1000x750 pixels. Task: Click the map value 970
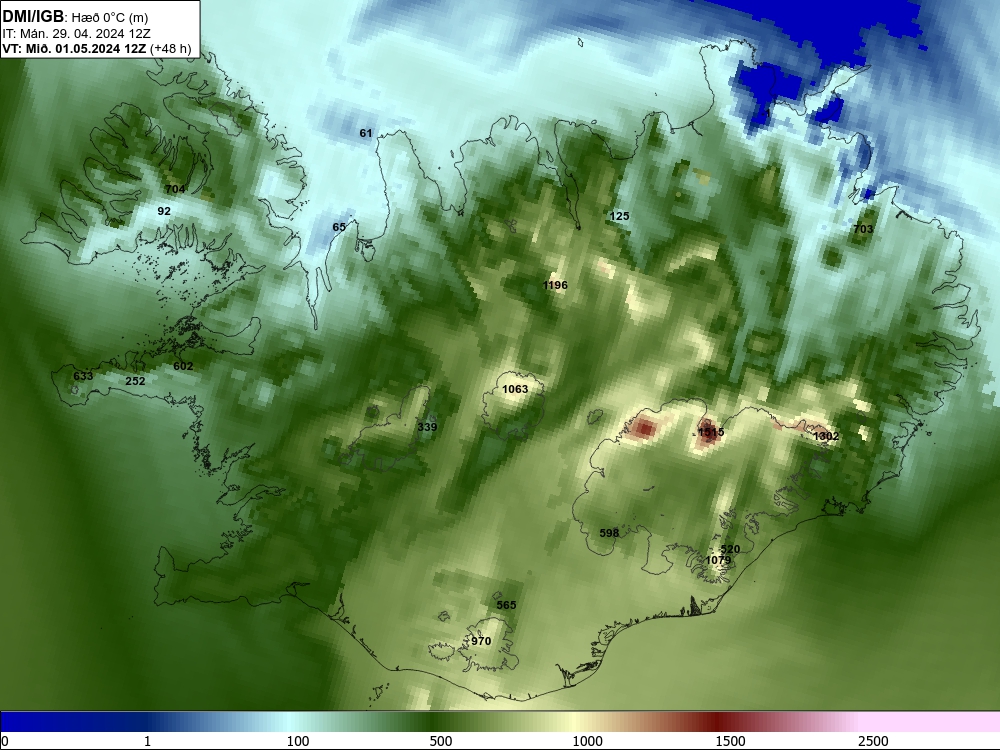tap(482, 642)
